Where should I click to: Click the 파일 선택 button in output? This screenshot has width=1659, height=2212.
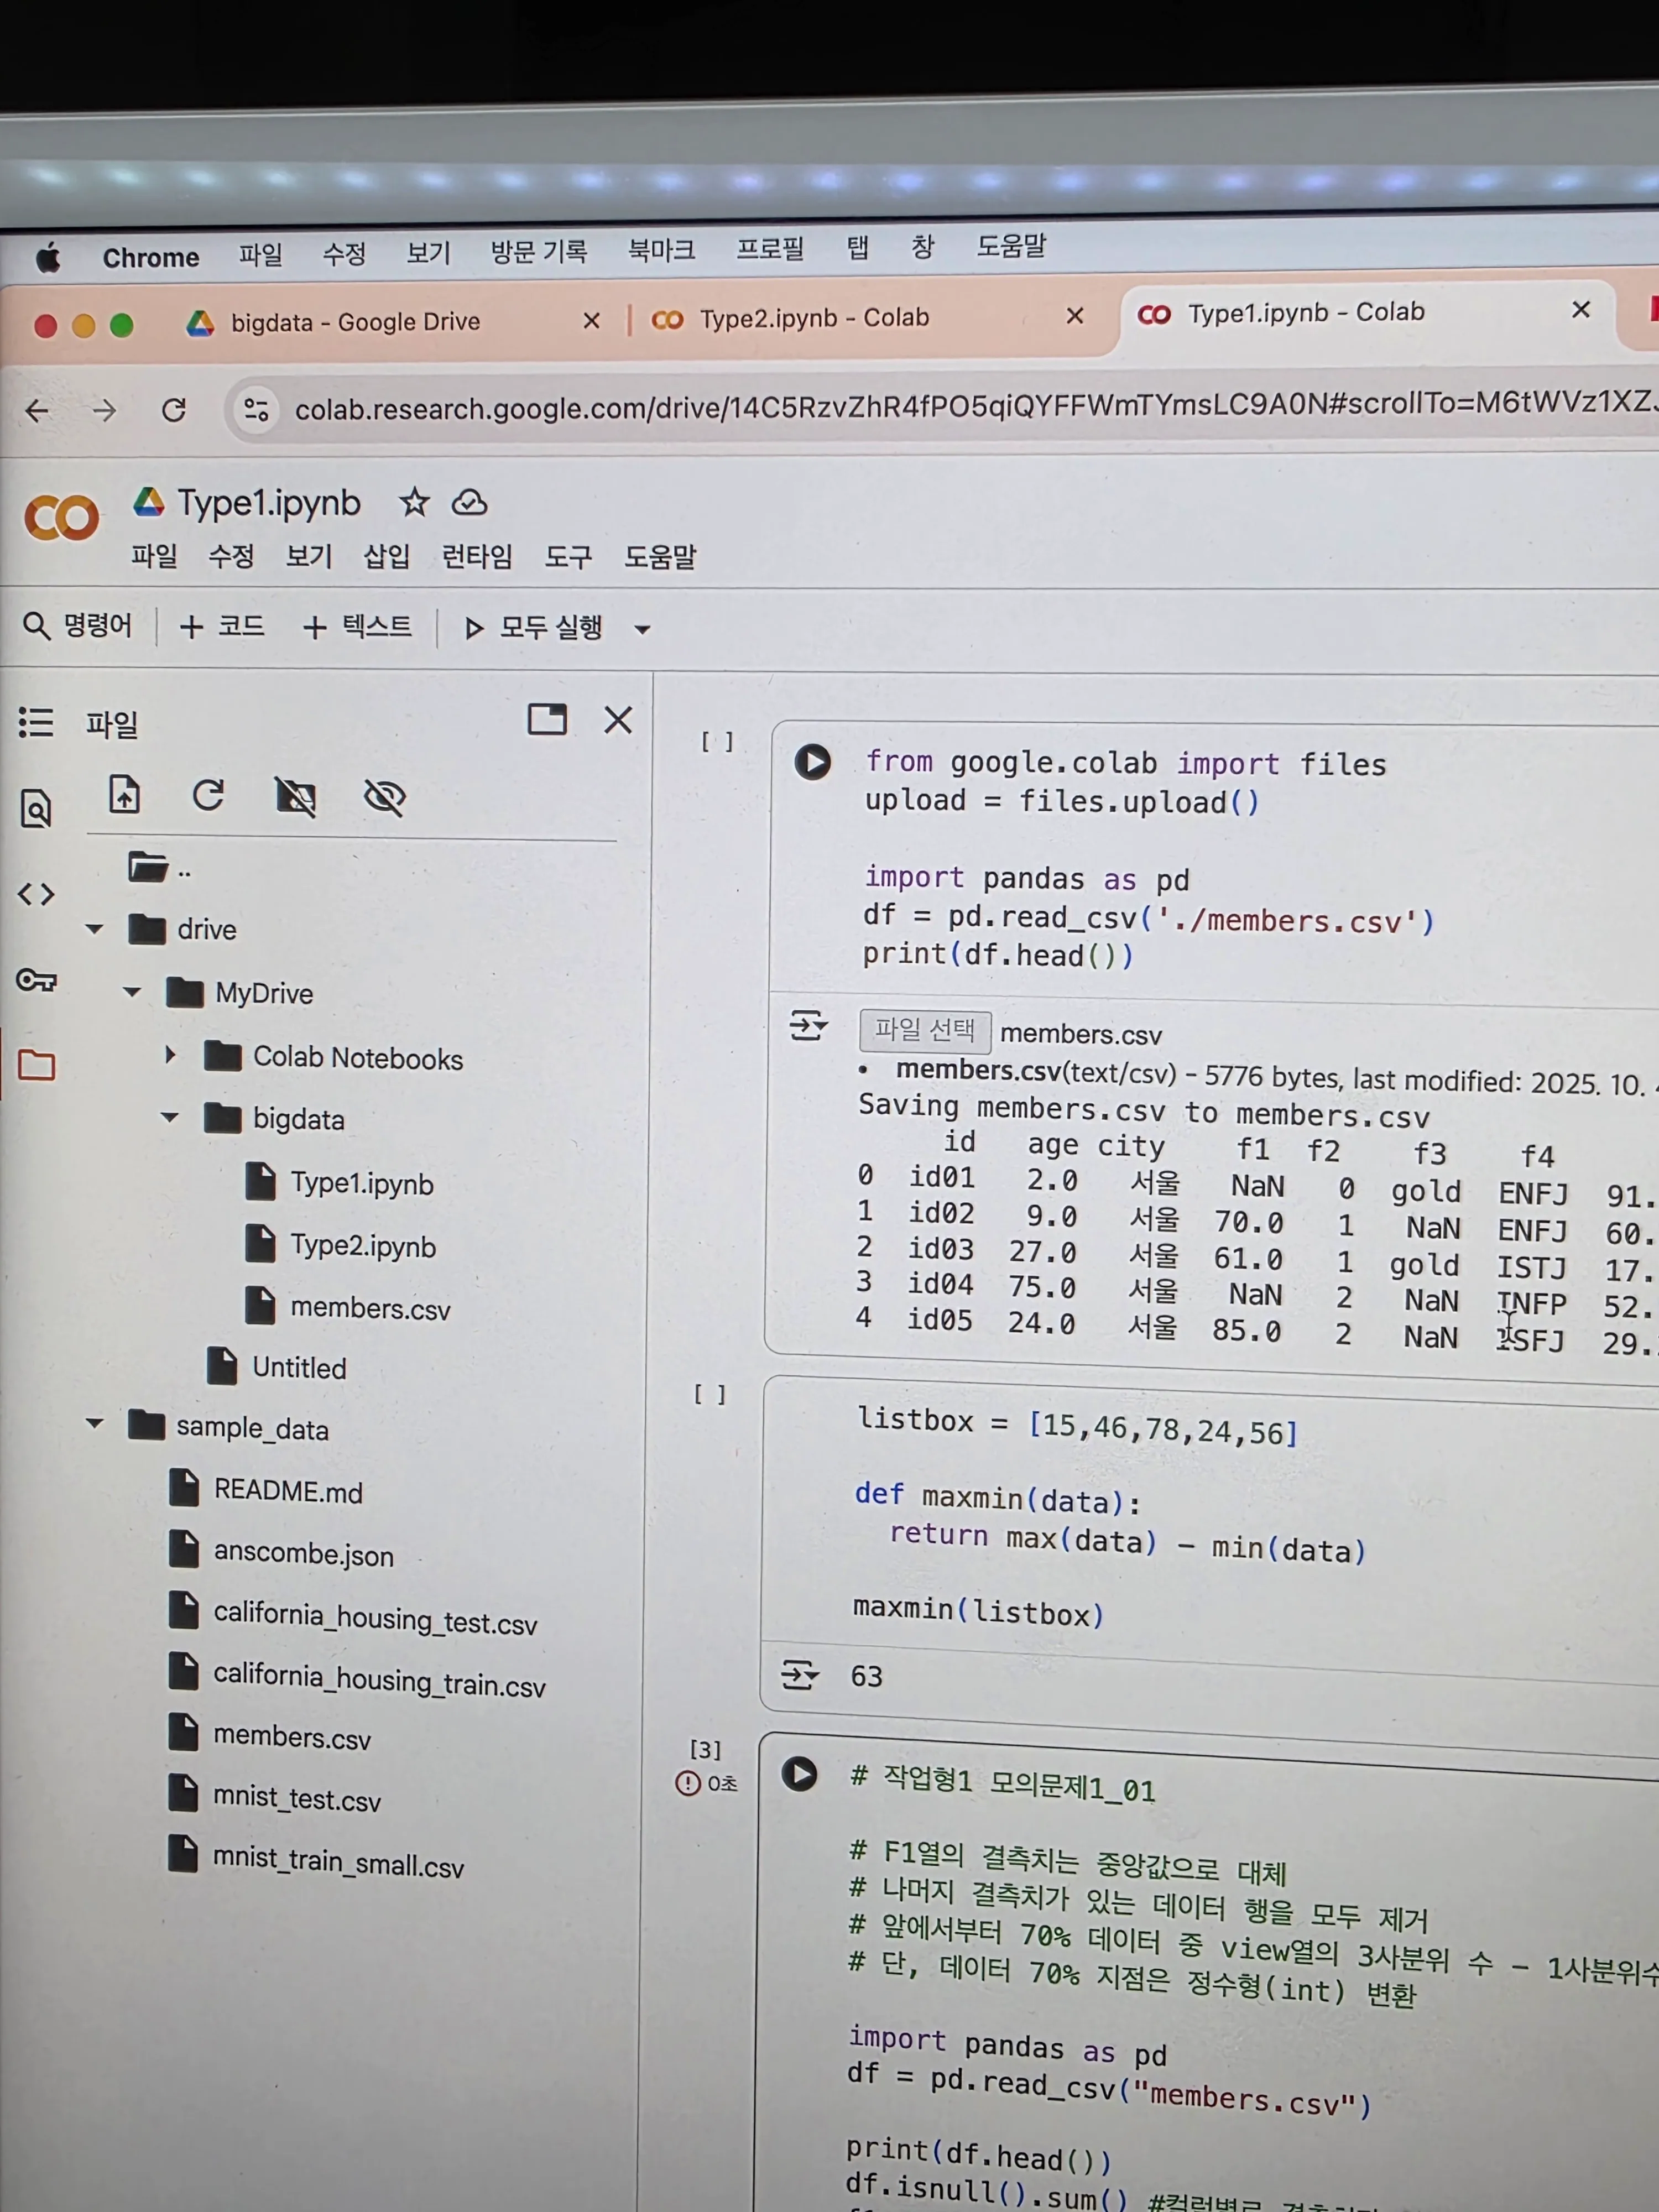[924, 1030]
